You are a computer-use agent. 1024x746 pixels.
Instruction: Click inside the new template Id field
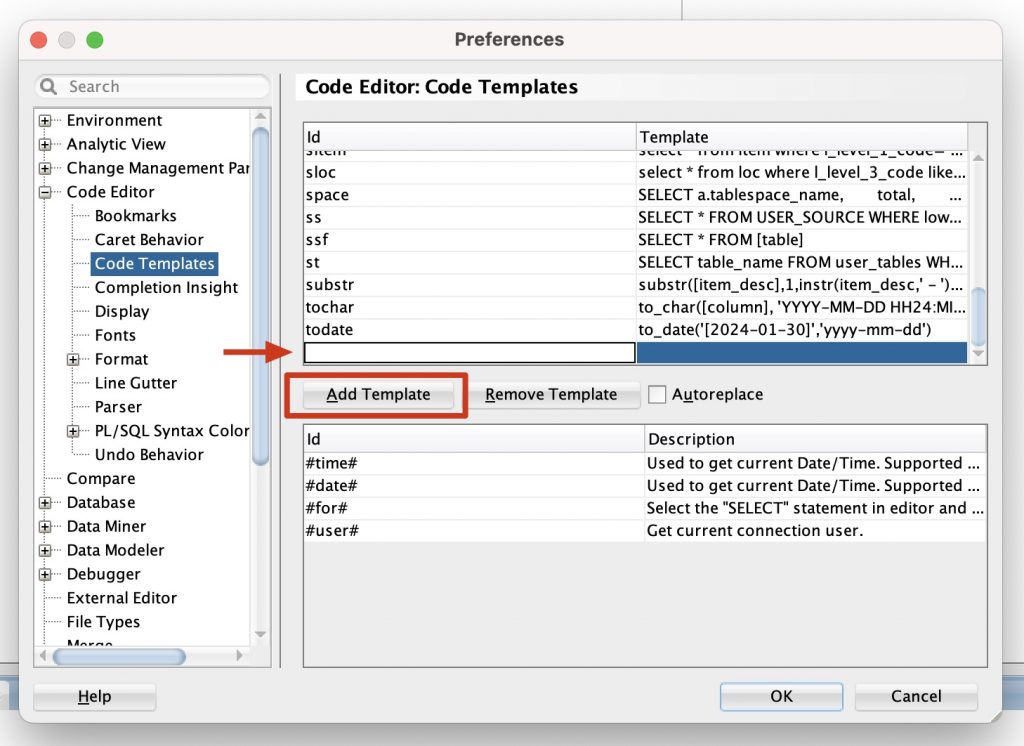(470, 352)
